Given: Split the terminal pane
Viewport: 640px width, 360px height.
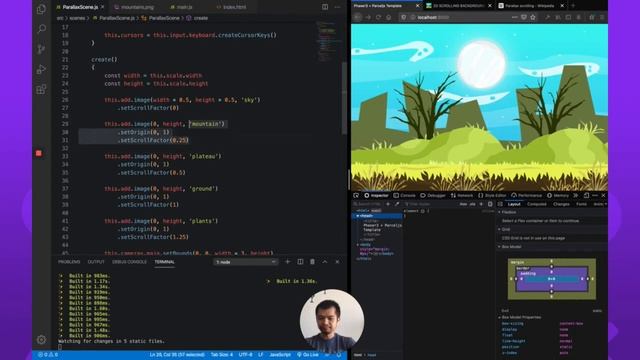Looking at the screenshot, I should point(300,262).
